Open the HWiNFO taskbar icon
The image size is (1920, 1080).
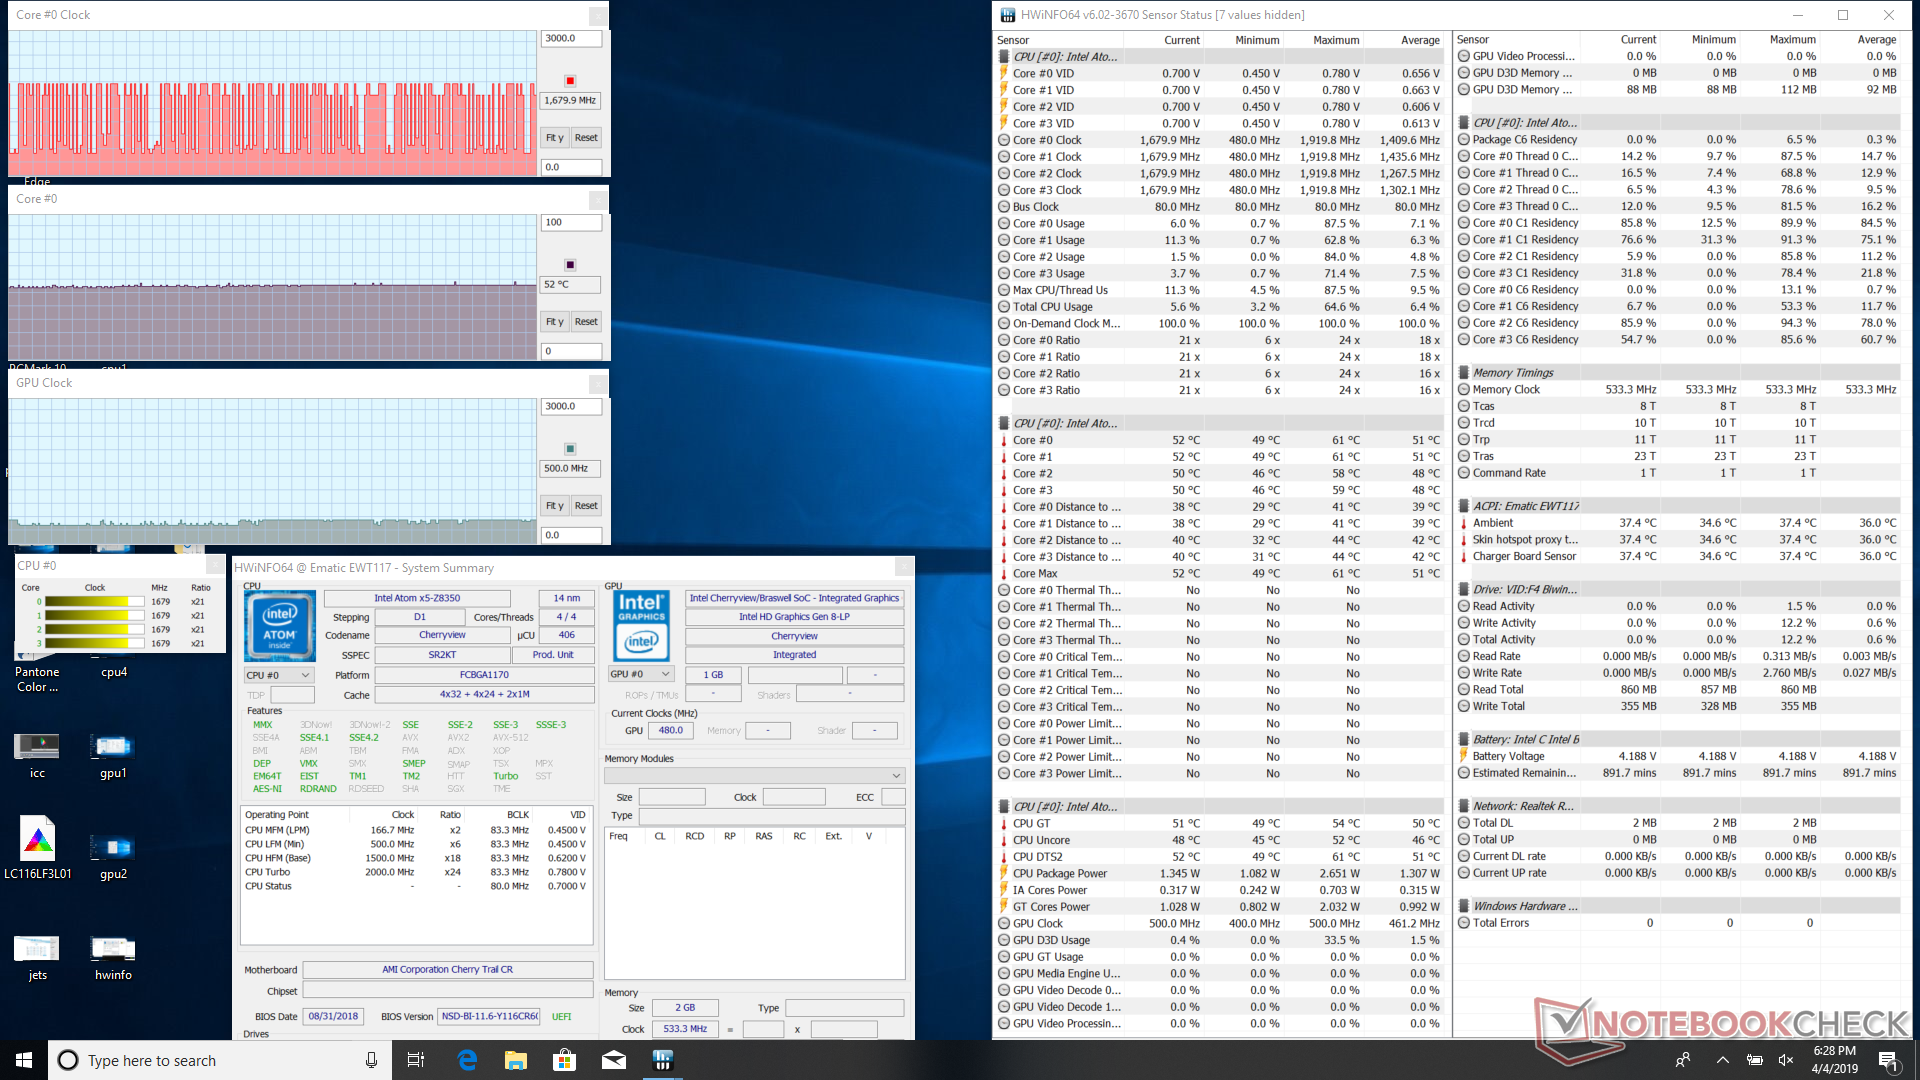pos(662,1060)
